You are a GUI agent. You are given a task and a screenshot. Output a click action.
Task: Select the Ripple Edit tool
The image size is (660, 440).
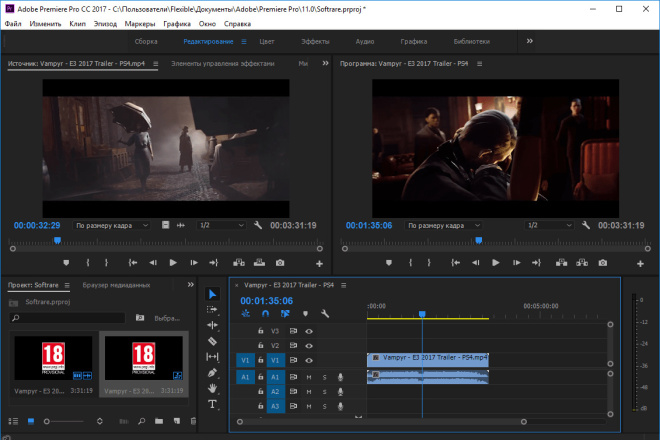[x=212, y=325]
